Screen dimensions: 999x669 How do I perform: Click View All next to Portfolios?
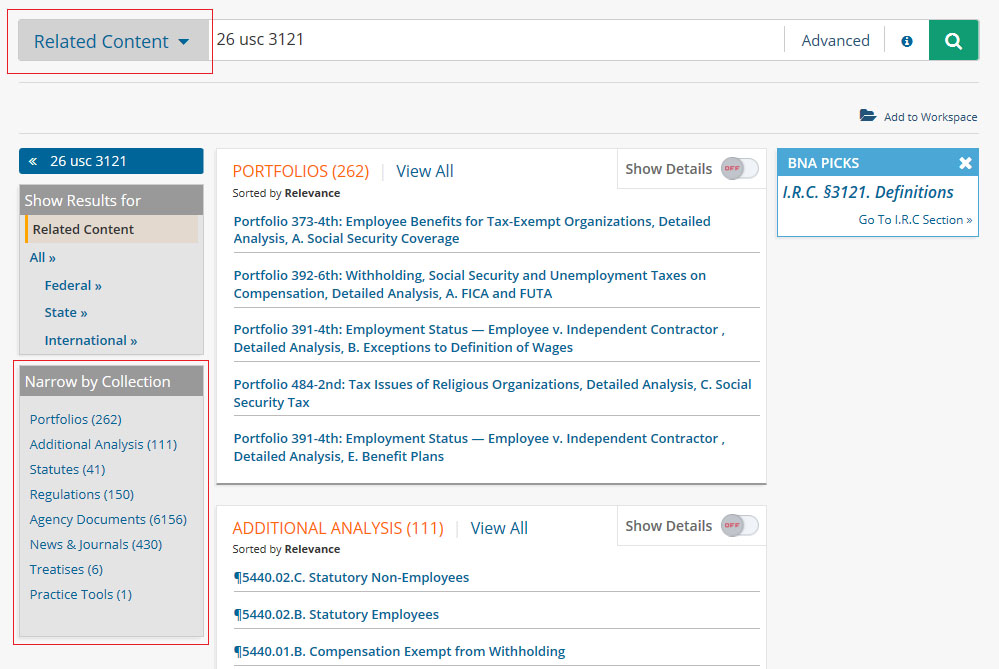tap(425, 171)
